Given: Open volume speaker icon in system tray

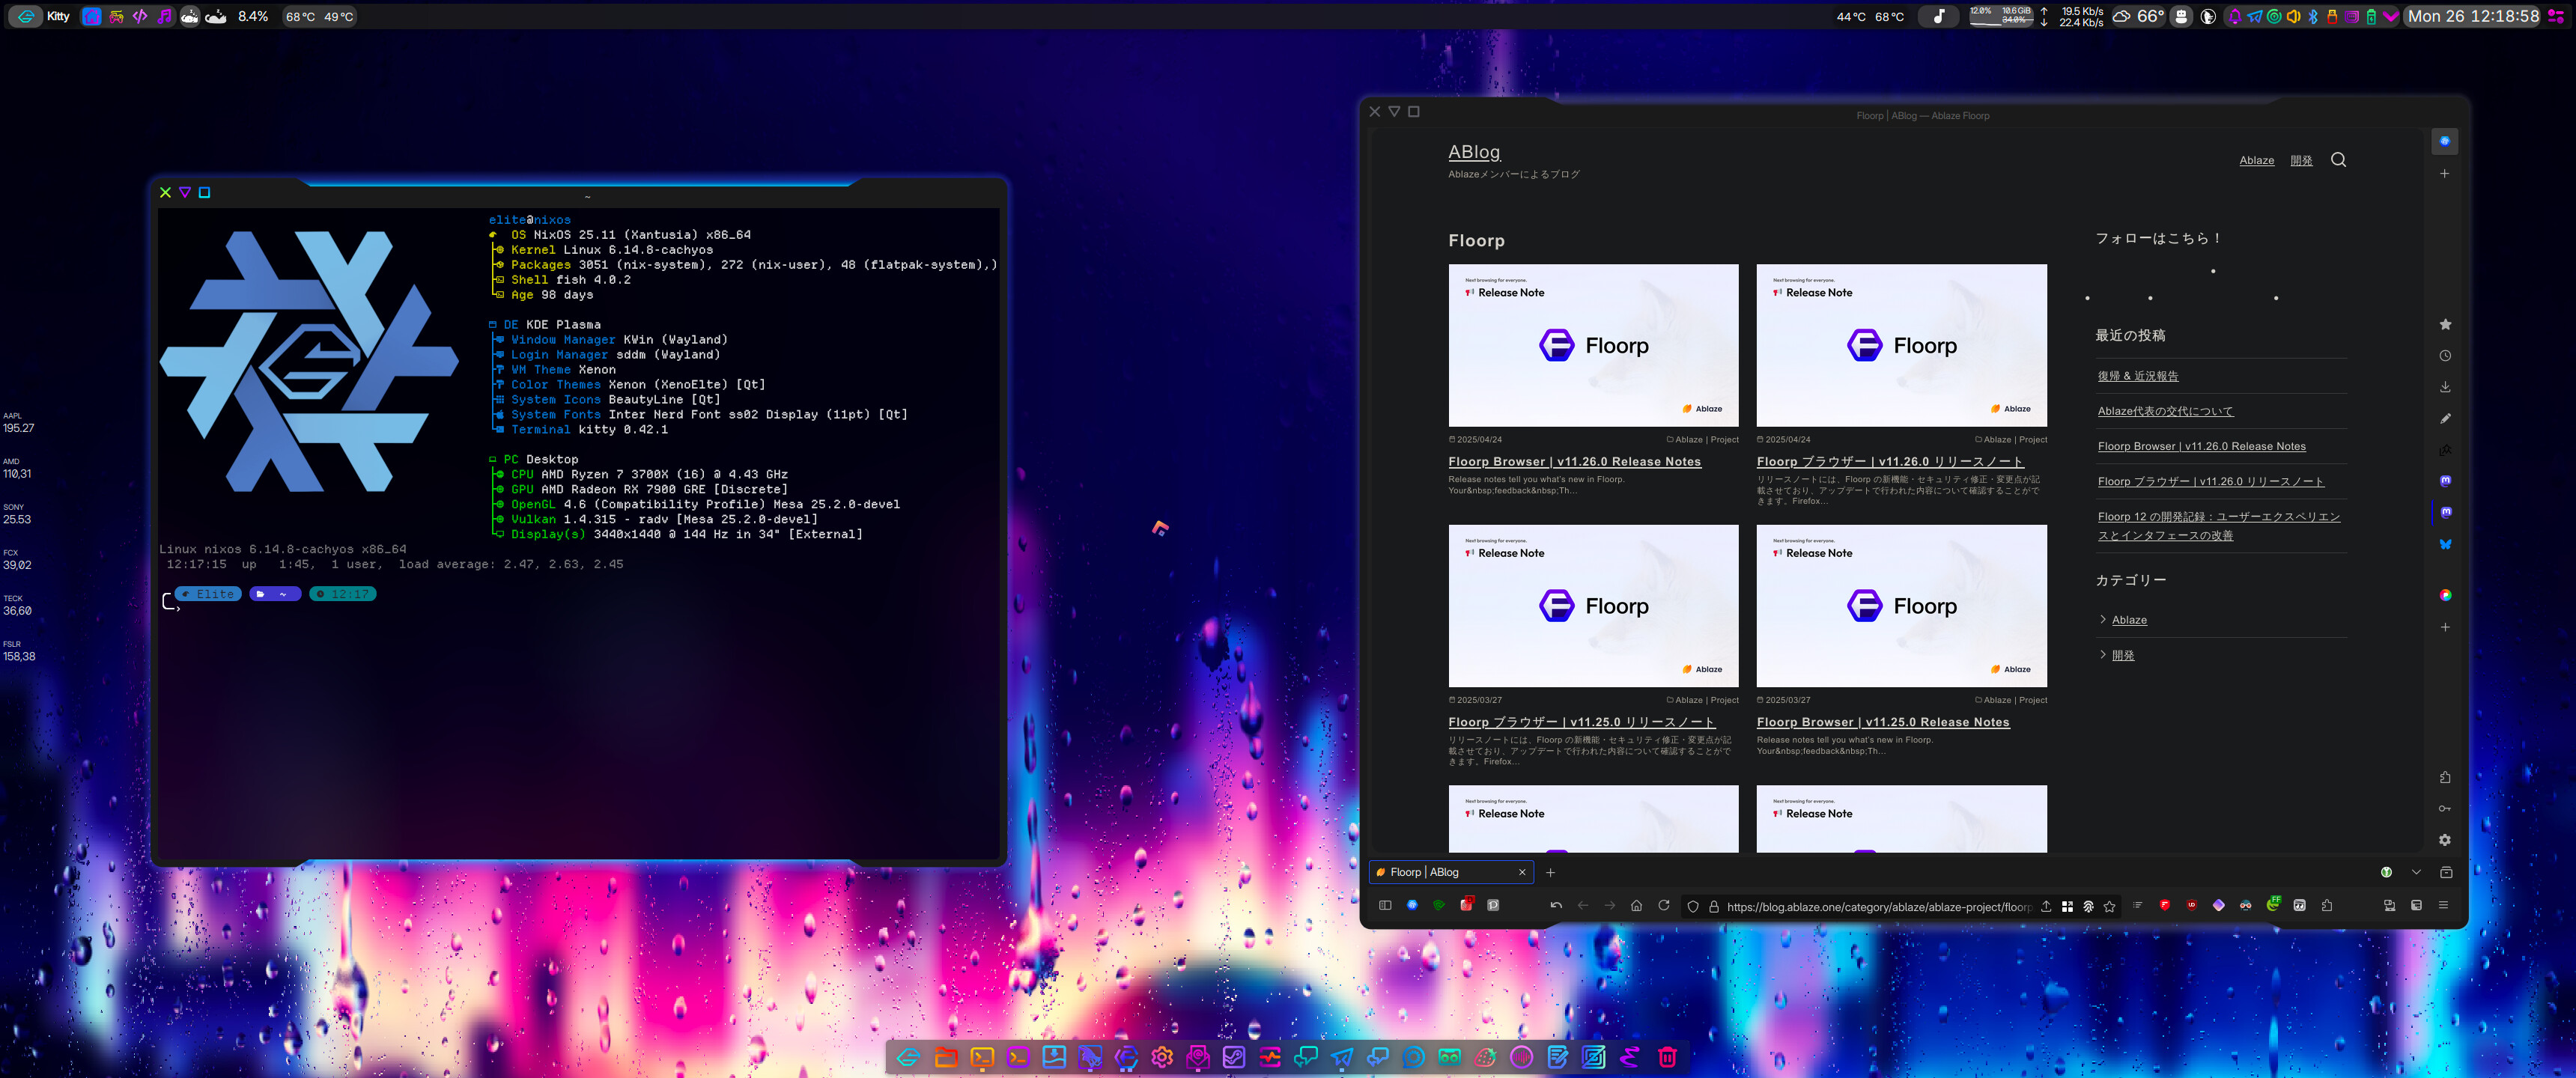Looking at the screenshot, I should tap(2293, 16).
